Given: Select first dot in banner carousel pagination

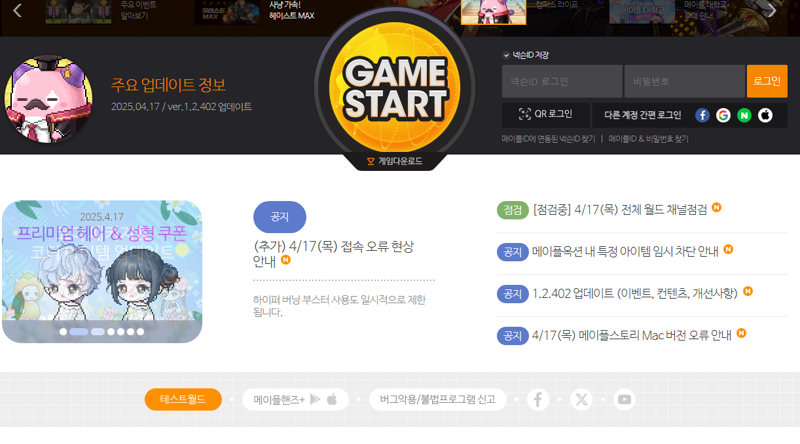Looking at the screenshot, I should coord(63,332).
